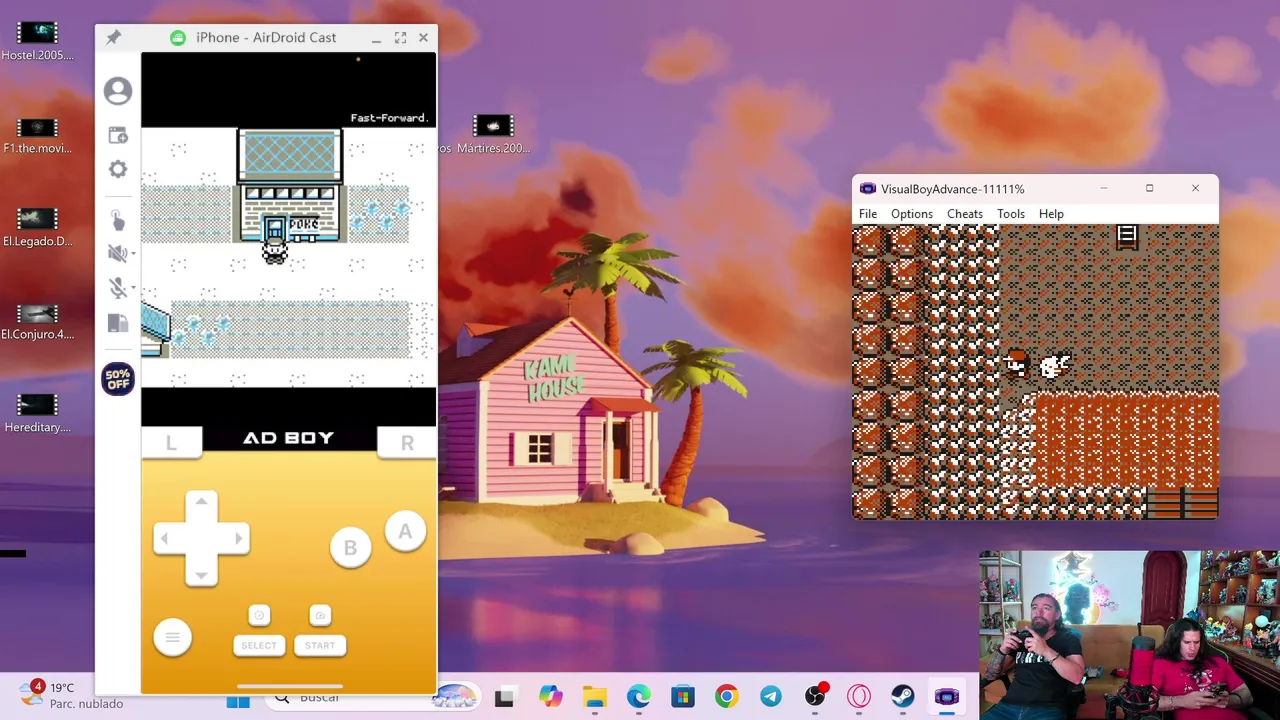Open AirDroid Cast settings gear
1280x720 pixels.
(118, 169)
